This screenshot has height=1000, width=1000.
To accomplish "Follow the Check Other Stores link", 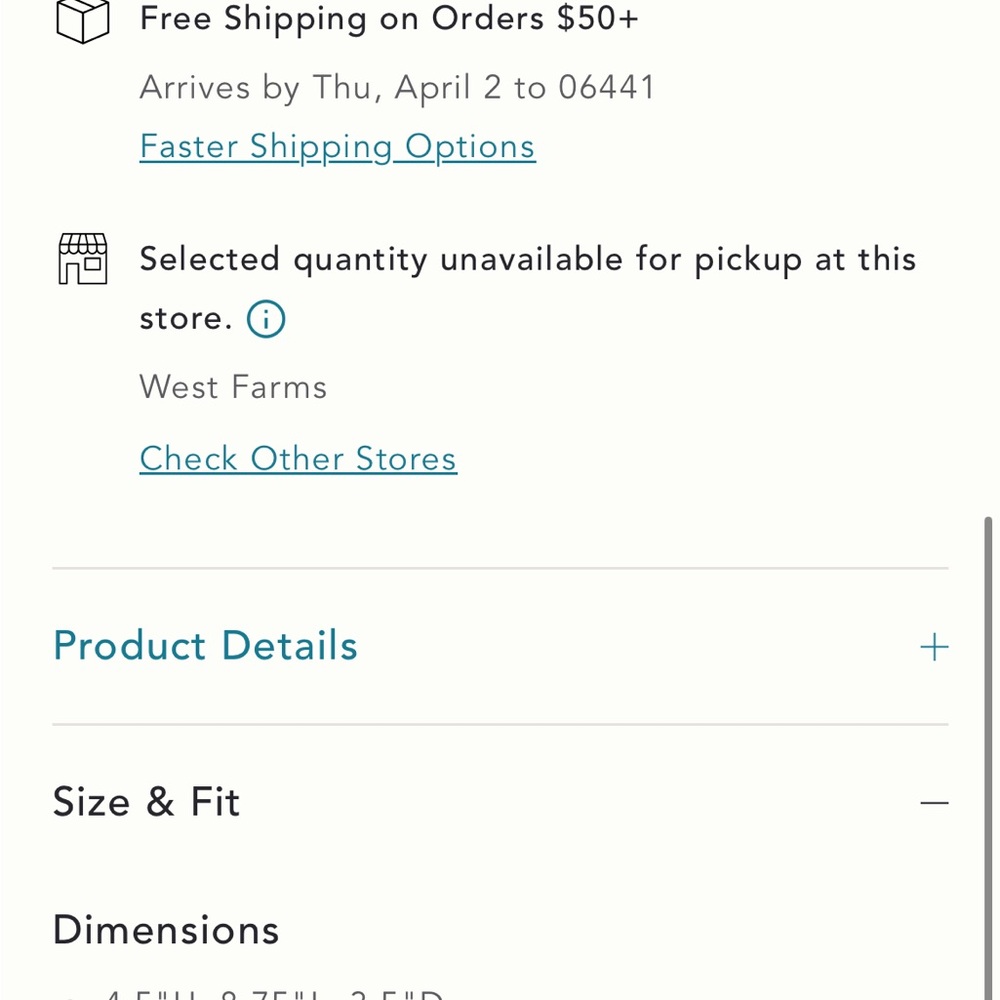I will point(298,458).
